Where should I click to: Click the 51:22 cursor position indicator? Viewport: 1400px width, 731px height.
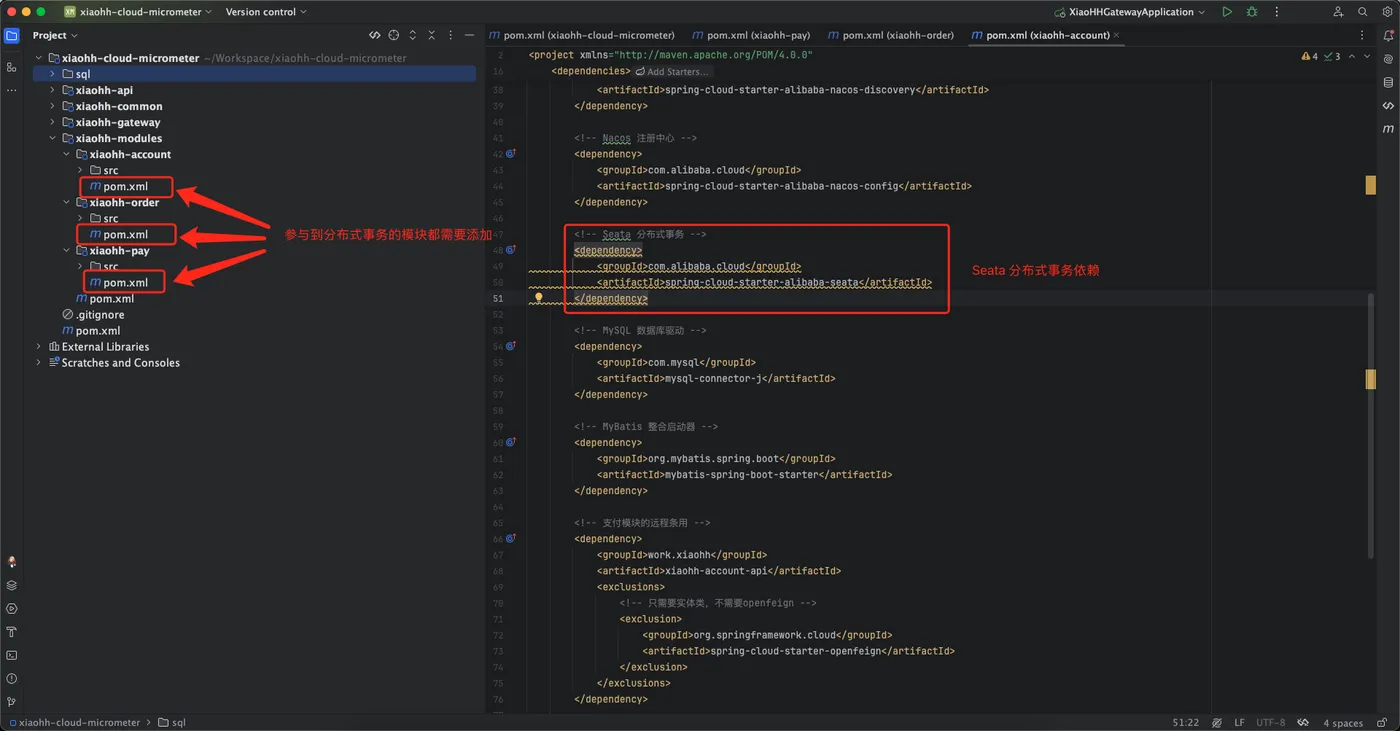1185,722
